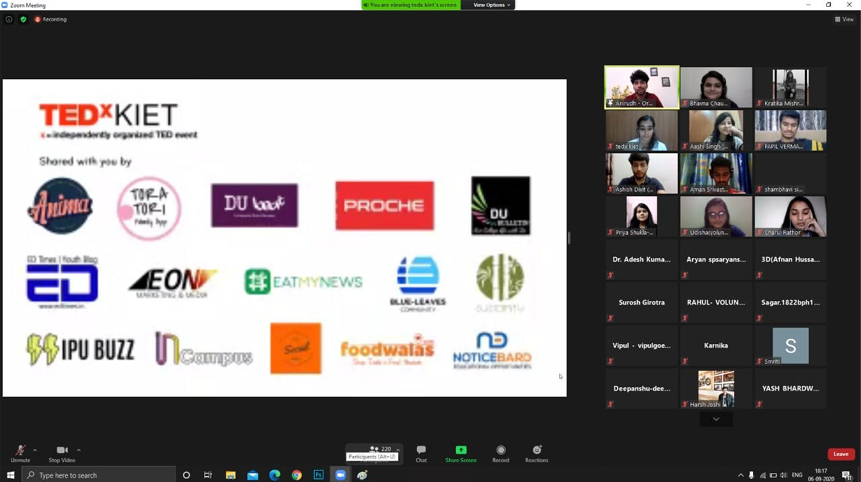Screen dimensions: 861x482
Task: Open the View layout menu
Action: pyautogui.click(x=844, y=19)
